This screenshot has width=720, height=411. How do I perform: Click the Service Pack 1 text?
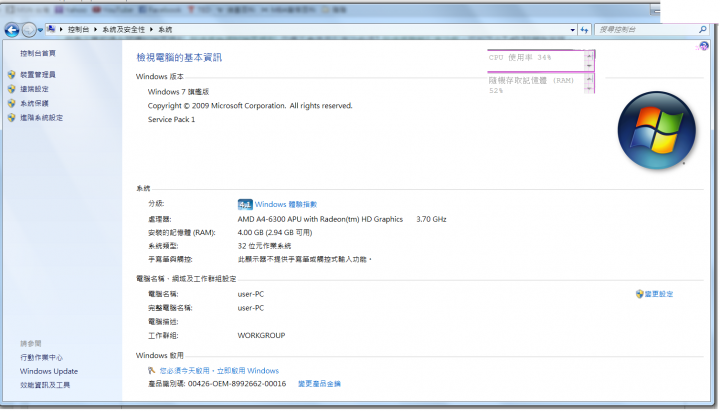[171, 119]
